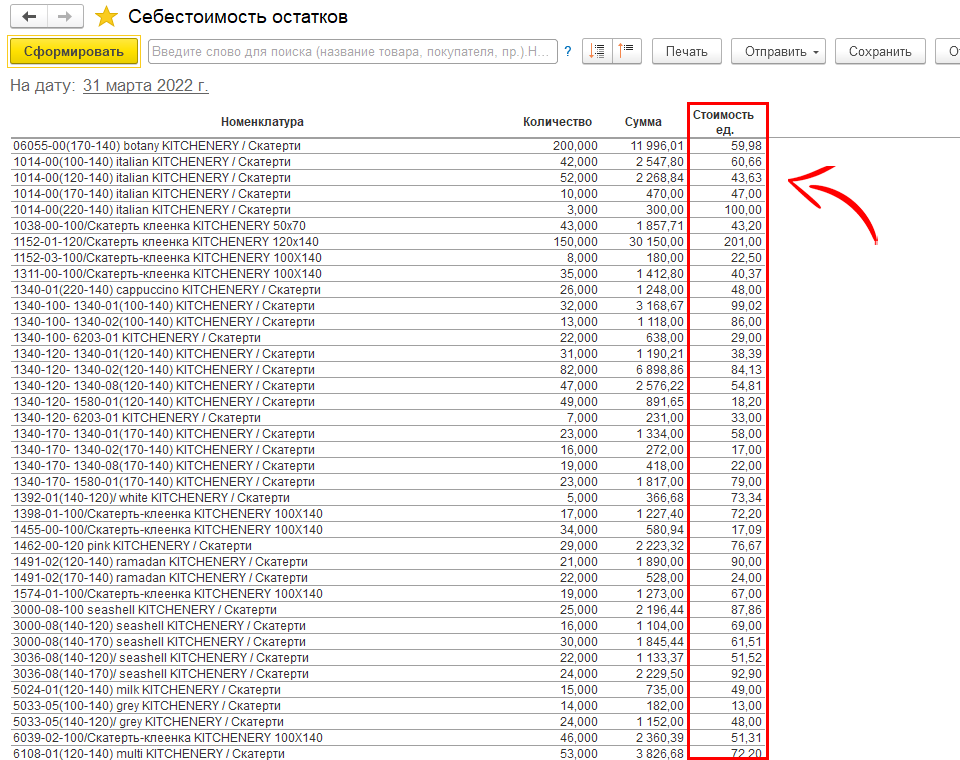Select row 06055-00(170-140) botany KITCHENERY
The image size is (960, 760).
157,146
